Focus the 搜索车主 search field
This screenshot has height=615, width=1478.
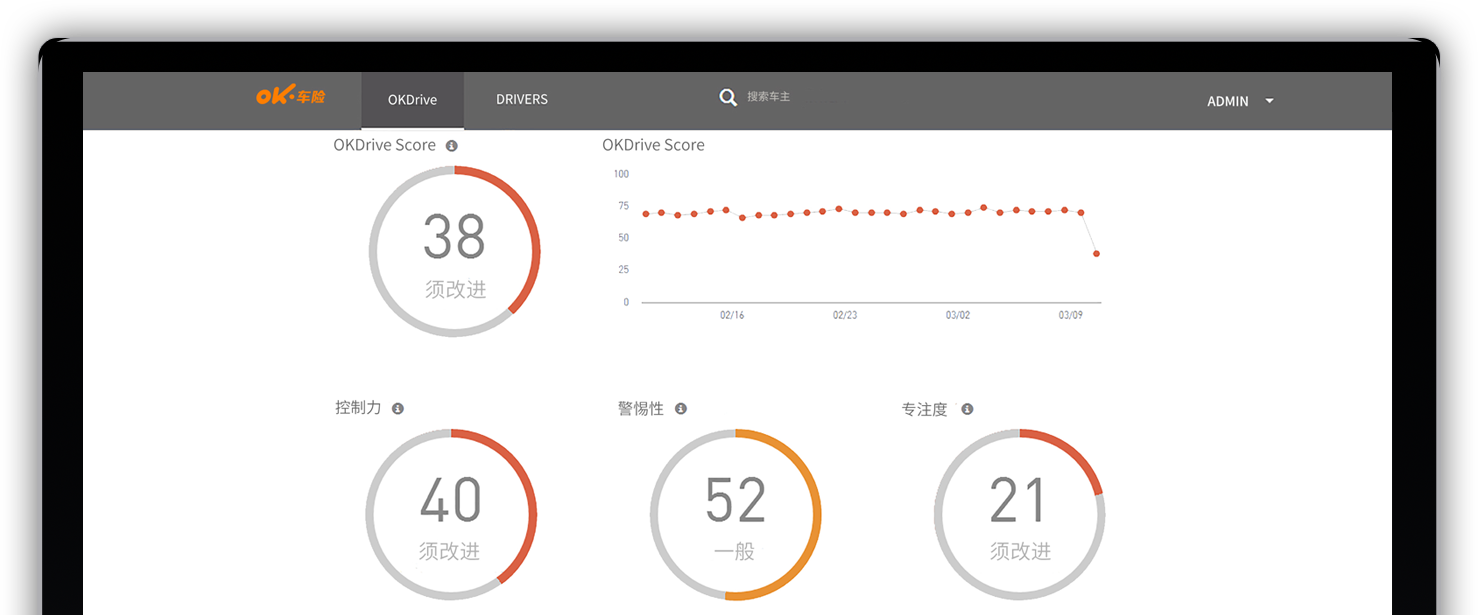point(769,97)
